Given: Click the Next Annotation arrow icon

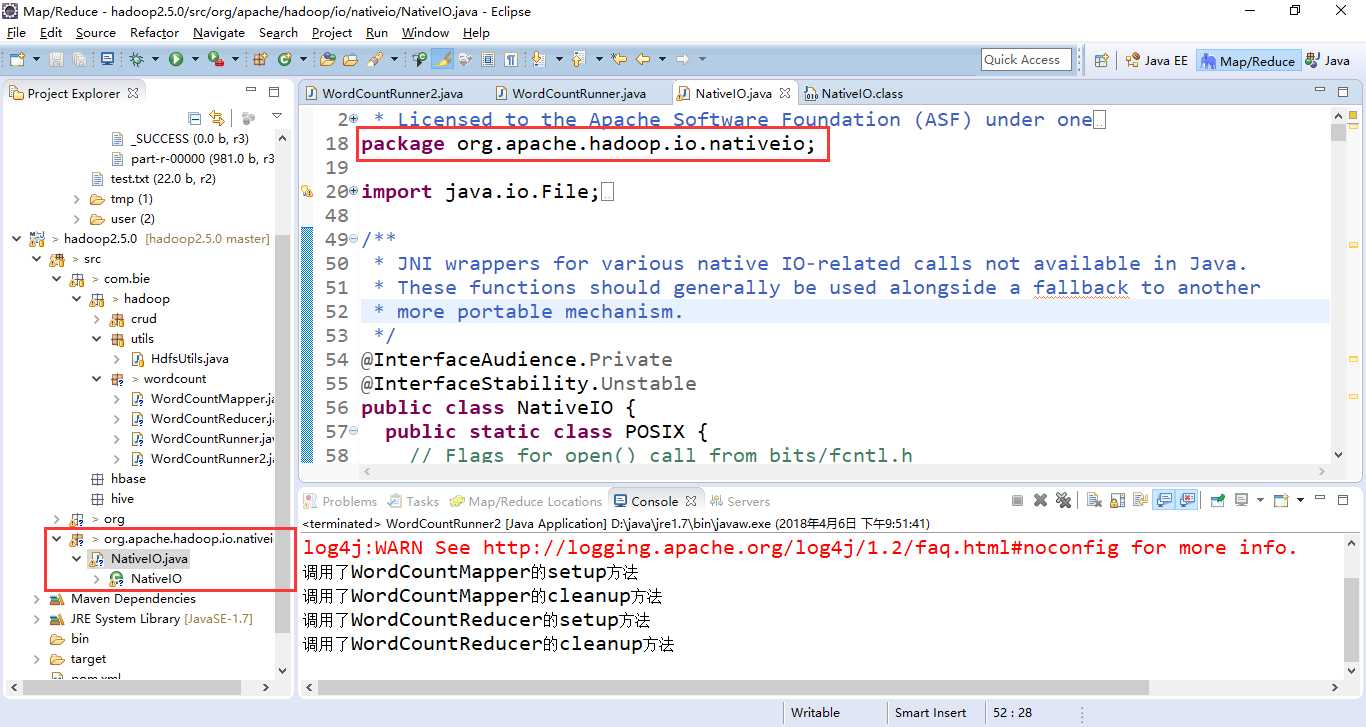Looking at the screenshot, I should point(538,60).
